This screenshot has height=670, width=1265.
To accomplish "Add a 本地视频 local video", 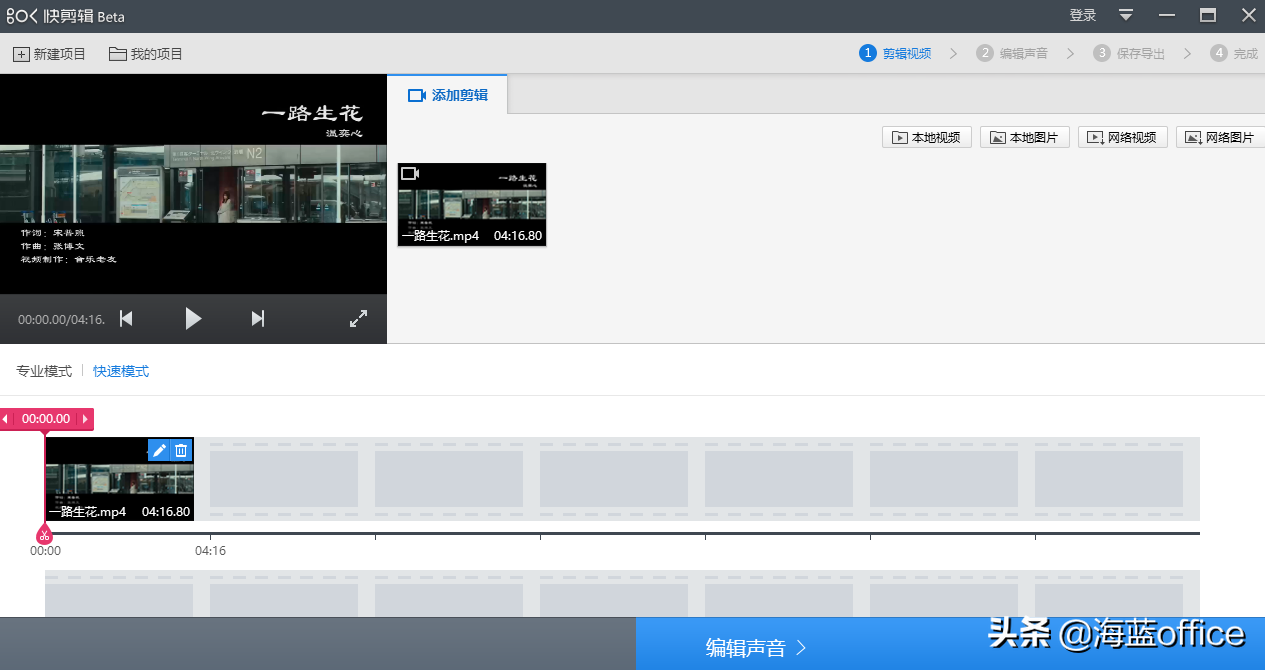I will [927, 138].
